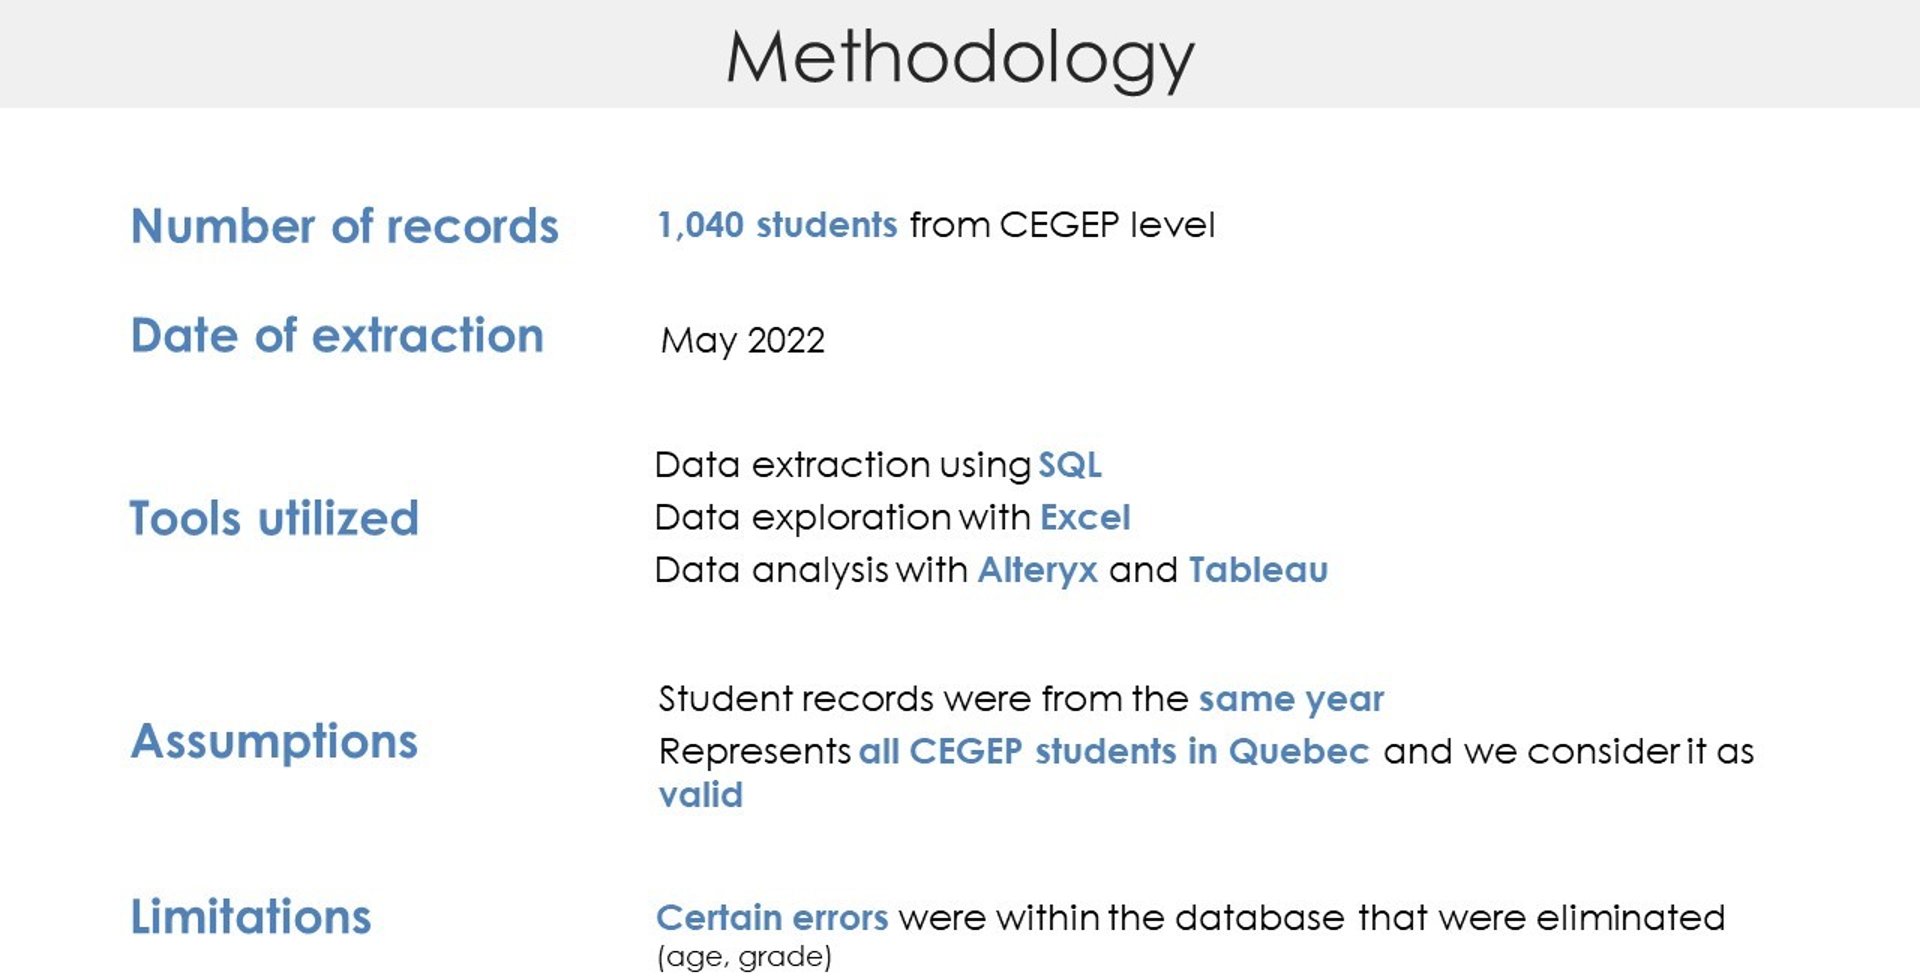Click the (age, grade) footnote text
Image resolution: width=1920 pixels, height=978 pixels.
pyautogui.click(x=744, y=957)
